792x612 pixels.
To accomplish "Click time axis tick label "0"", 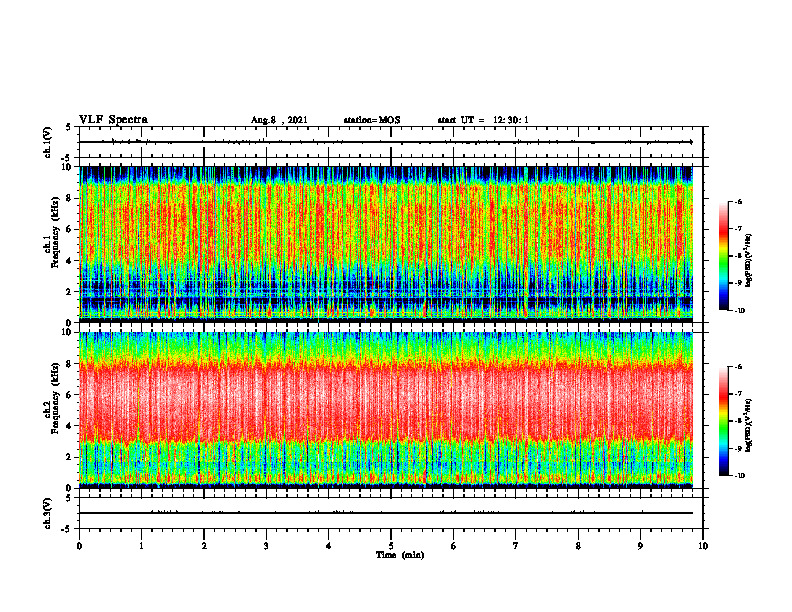I will [79, 546].
